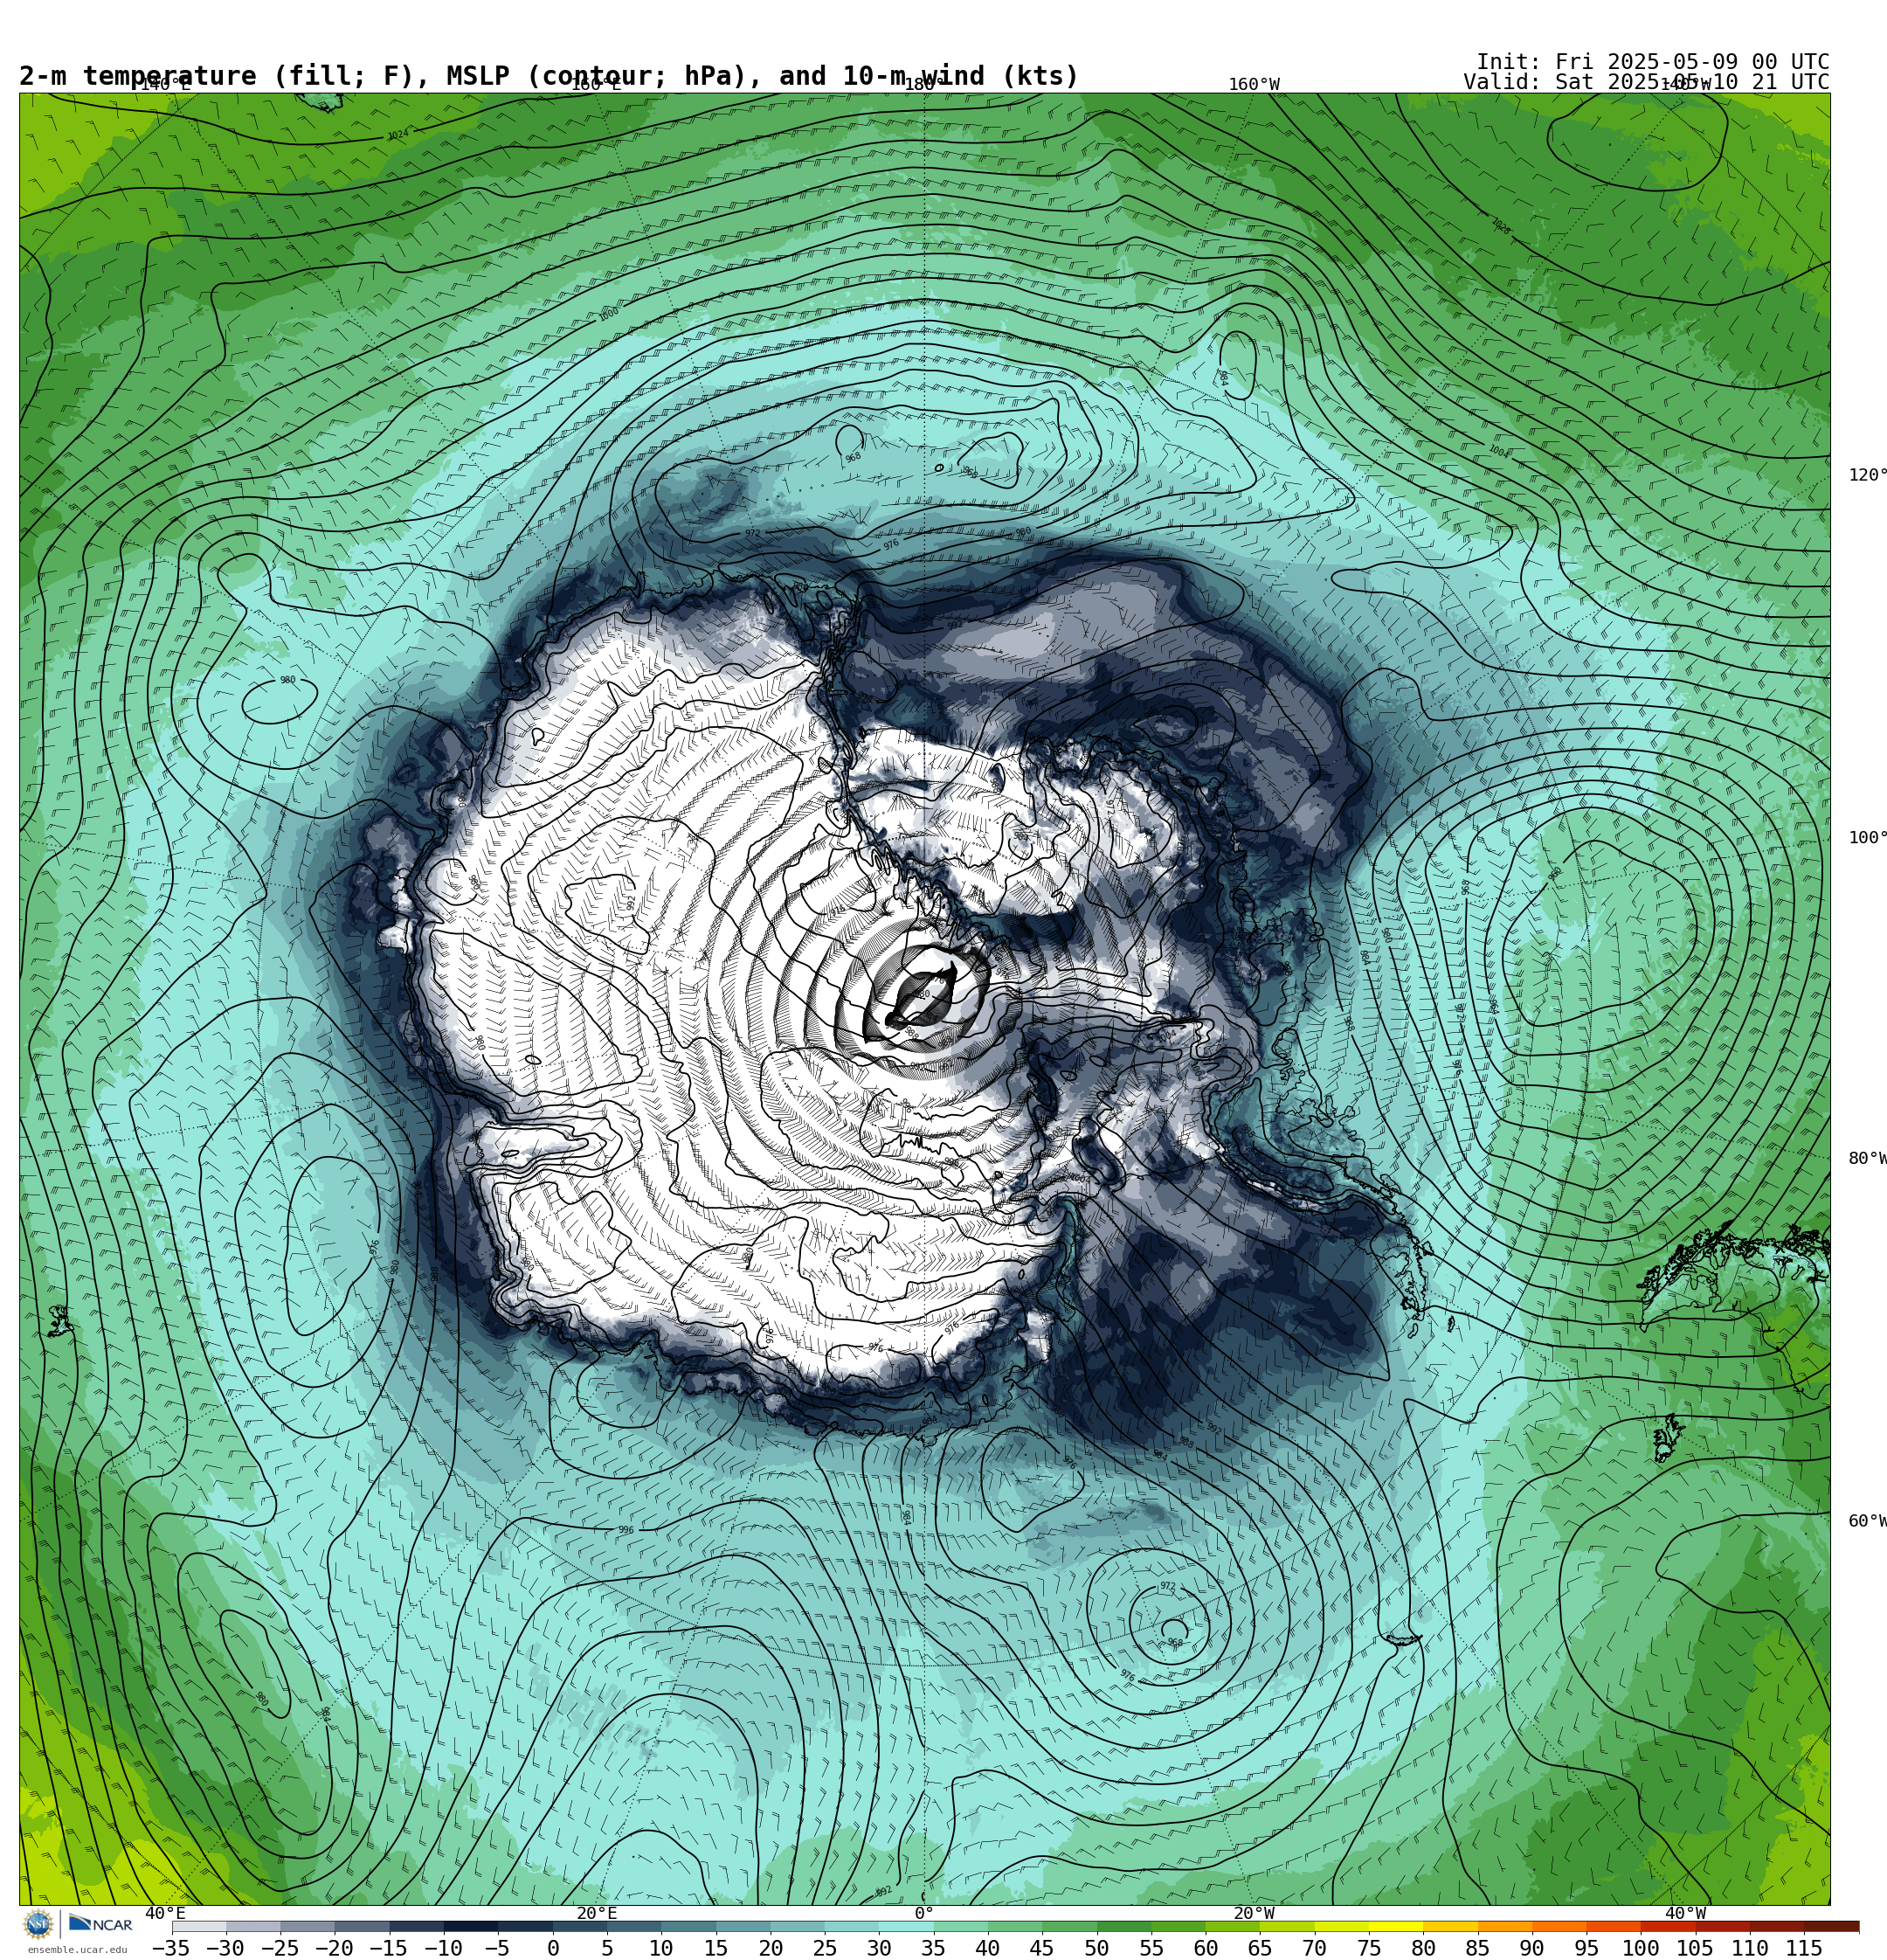Click the NSF logo
The height and width of the screenshot is (1960, 1887).
38,1923
